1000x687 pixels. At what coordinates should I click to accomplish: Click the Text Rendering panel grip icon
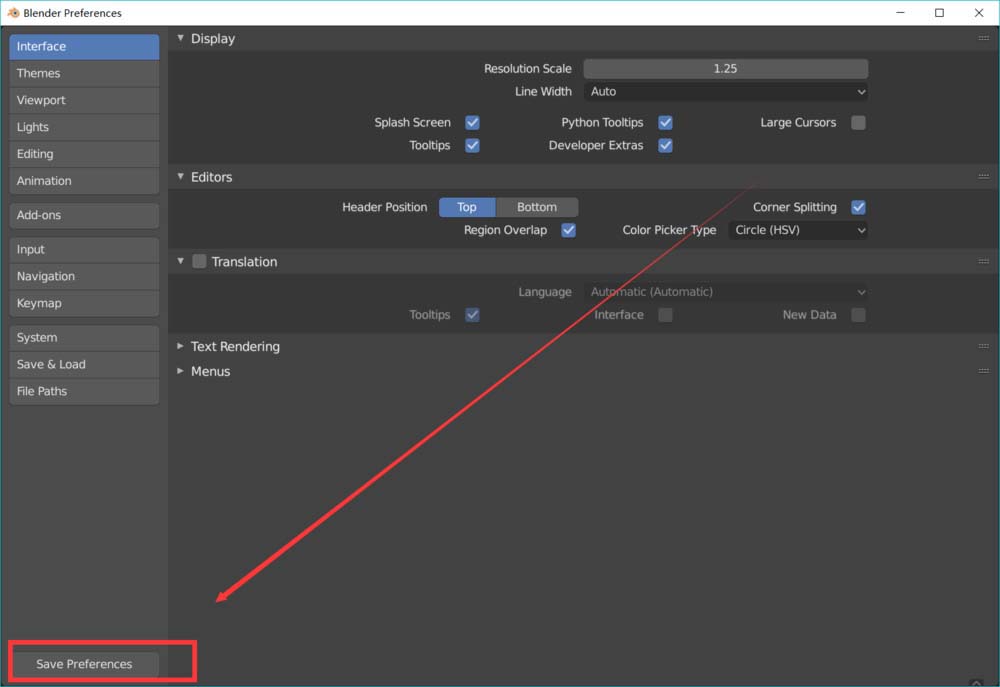pyautogui.click(x=984, y=346)
